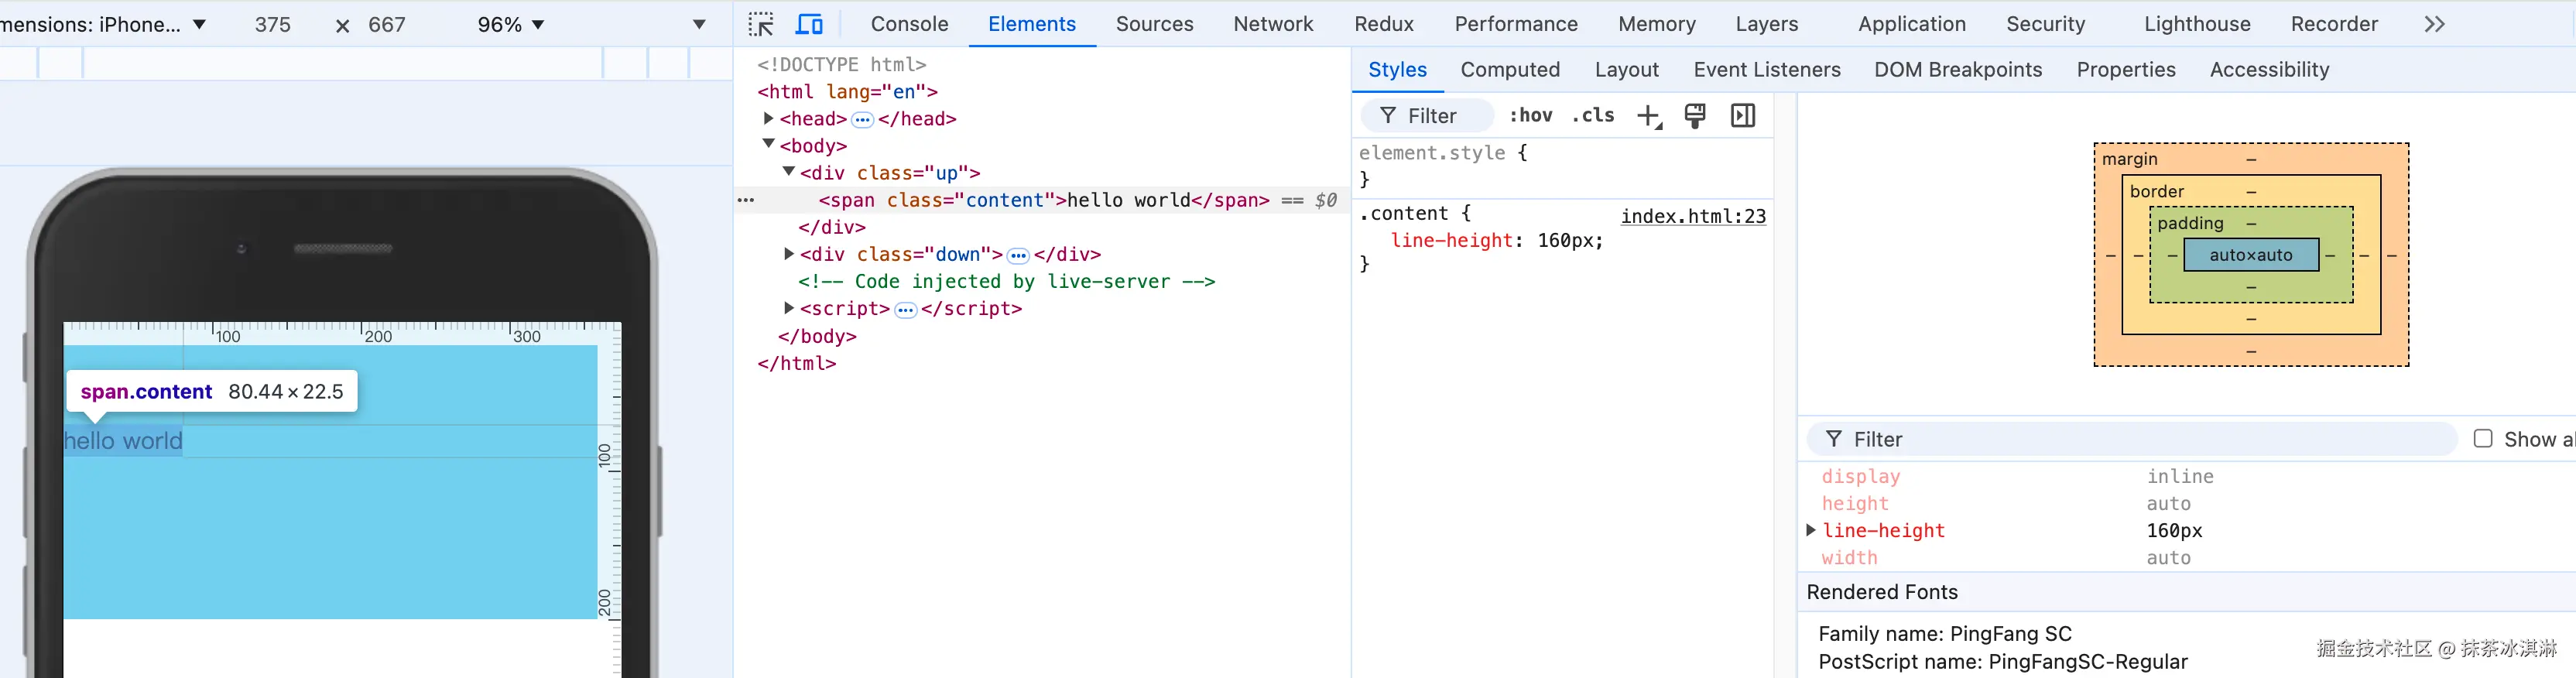The image size is (2576, 678).
Task: Toggle the :hov element state button
Action: 1531,115
